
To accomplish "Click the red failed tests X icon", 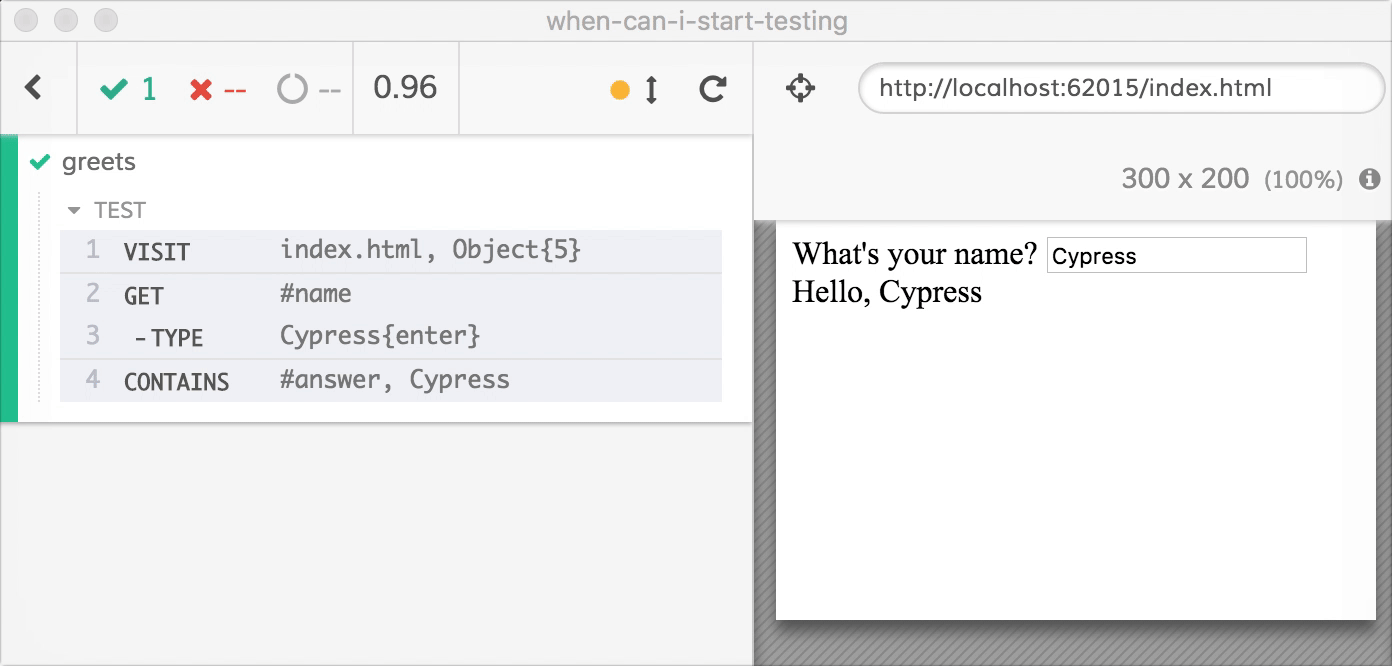I will pos(201,90).
